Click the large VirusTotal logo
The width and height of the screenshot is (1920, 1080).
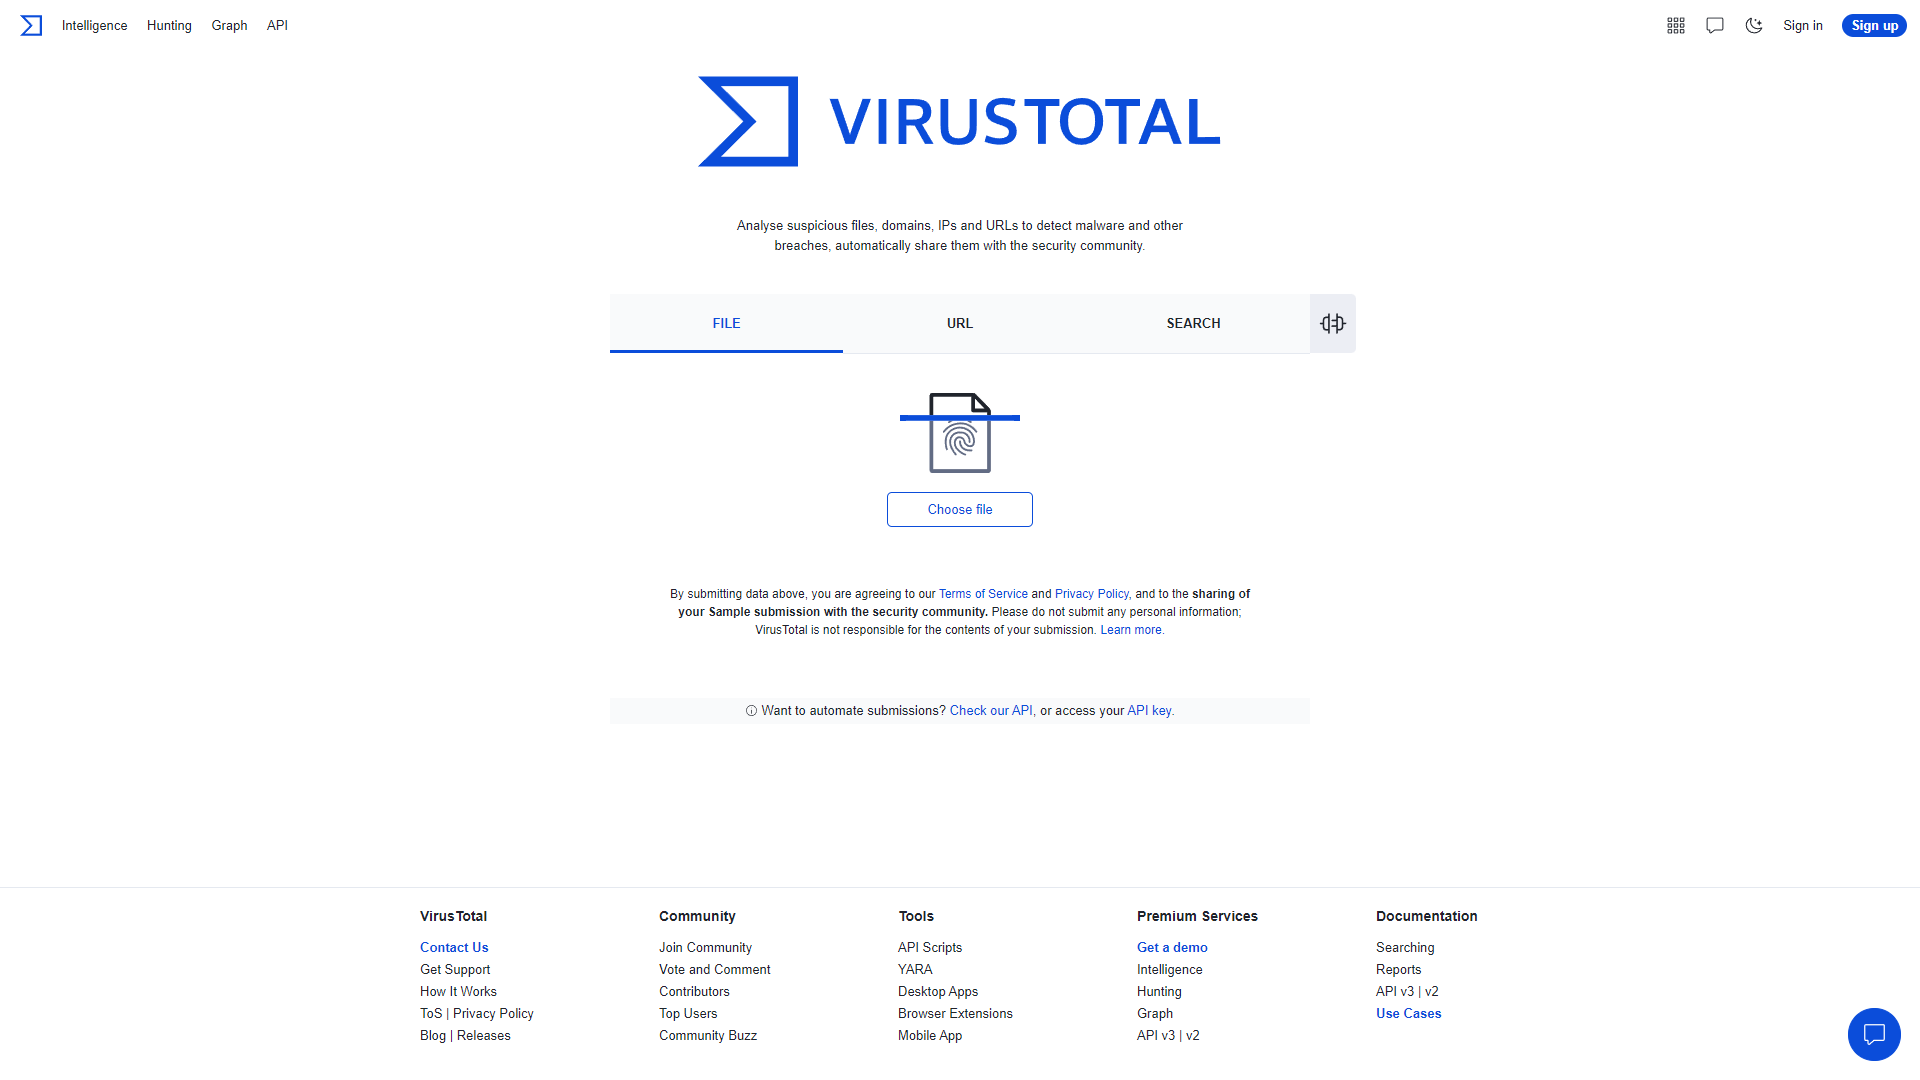point(960,121)
